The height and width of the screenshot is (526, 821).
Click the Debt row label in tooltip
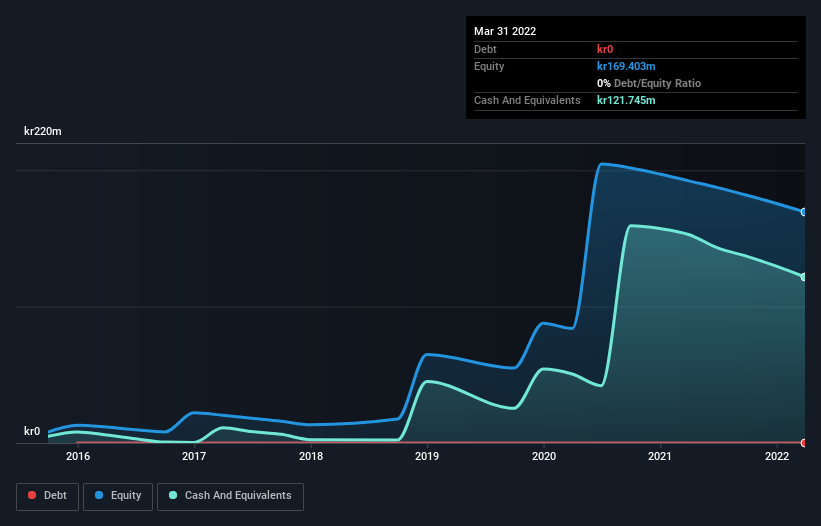click(x=485, y=49)
